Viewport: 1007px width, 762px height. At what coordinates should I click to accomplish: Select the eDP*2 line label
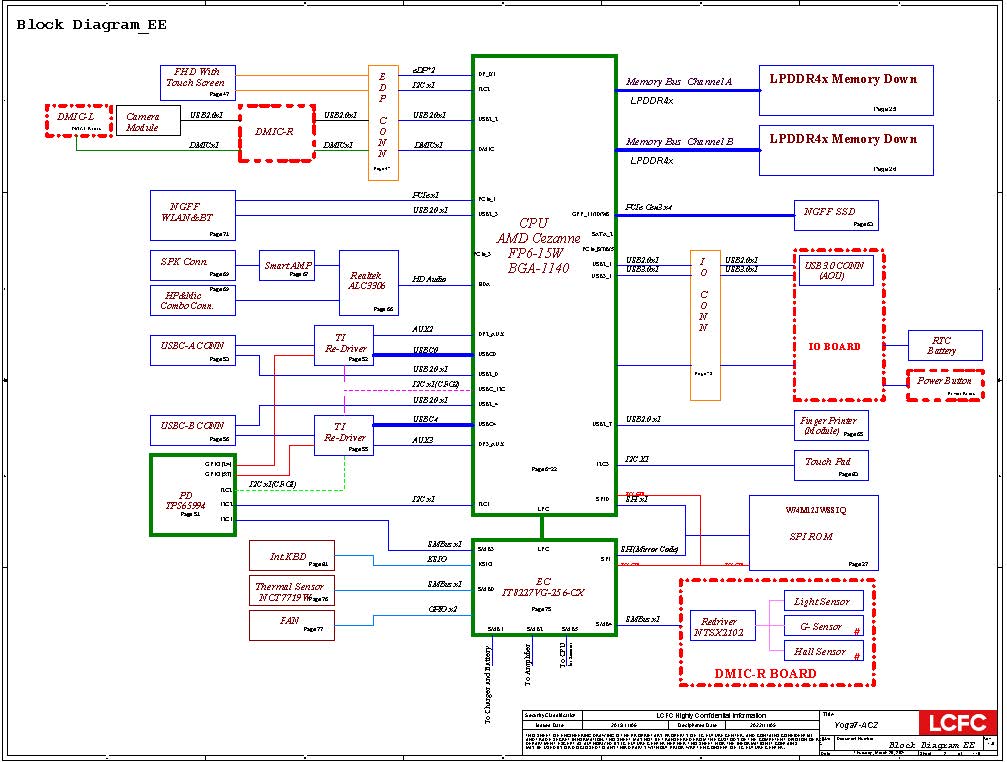(424, 70)
